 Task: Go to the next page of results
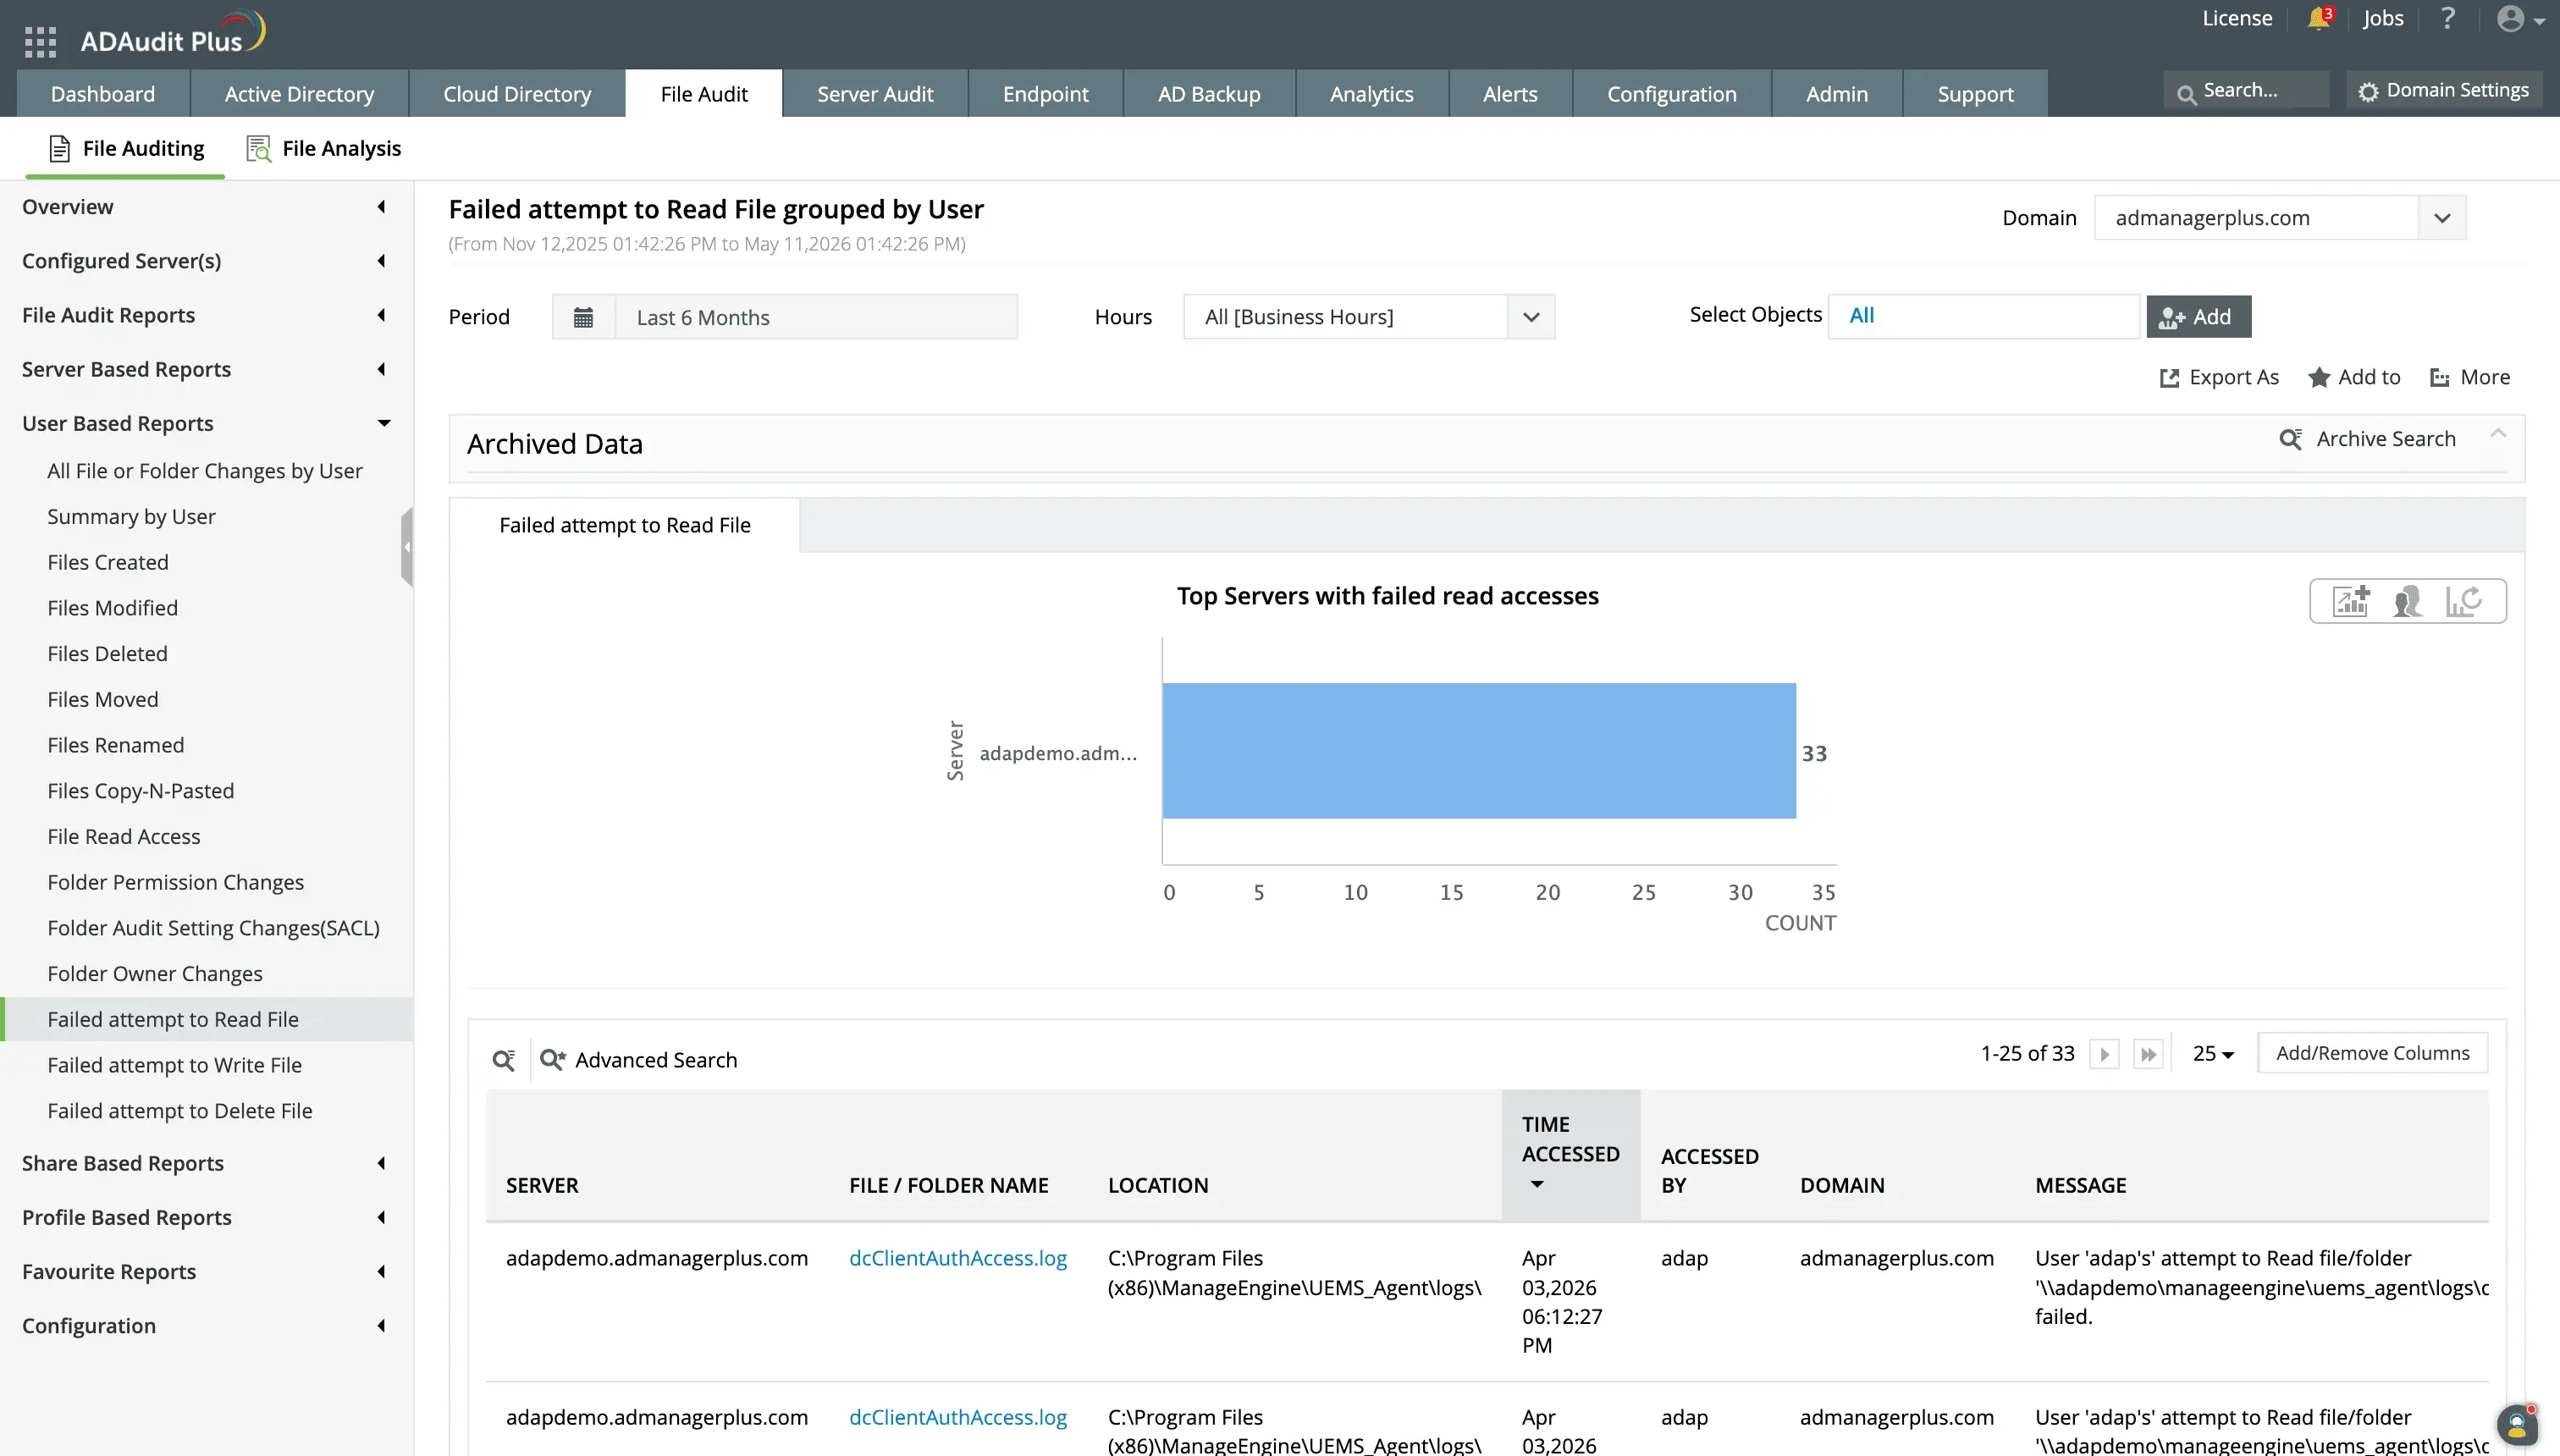click(x=2104, y=1054)
